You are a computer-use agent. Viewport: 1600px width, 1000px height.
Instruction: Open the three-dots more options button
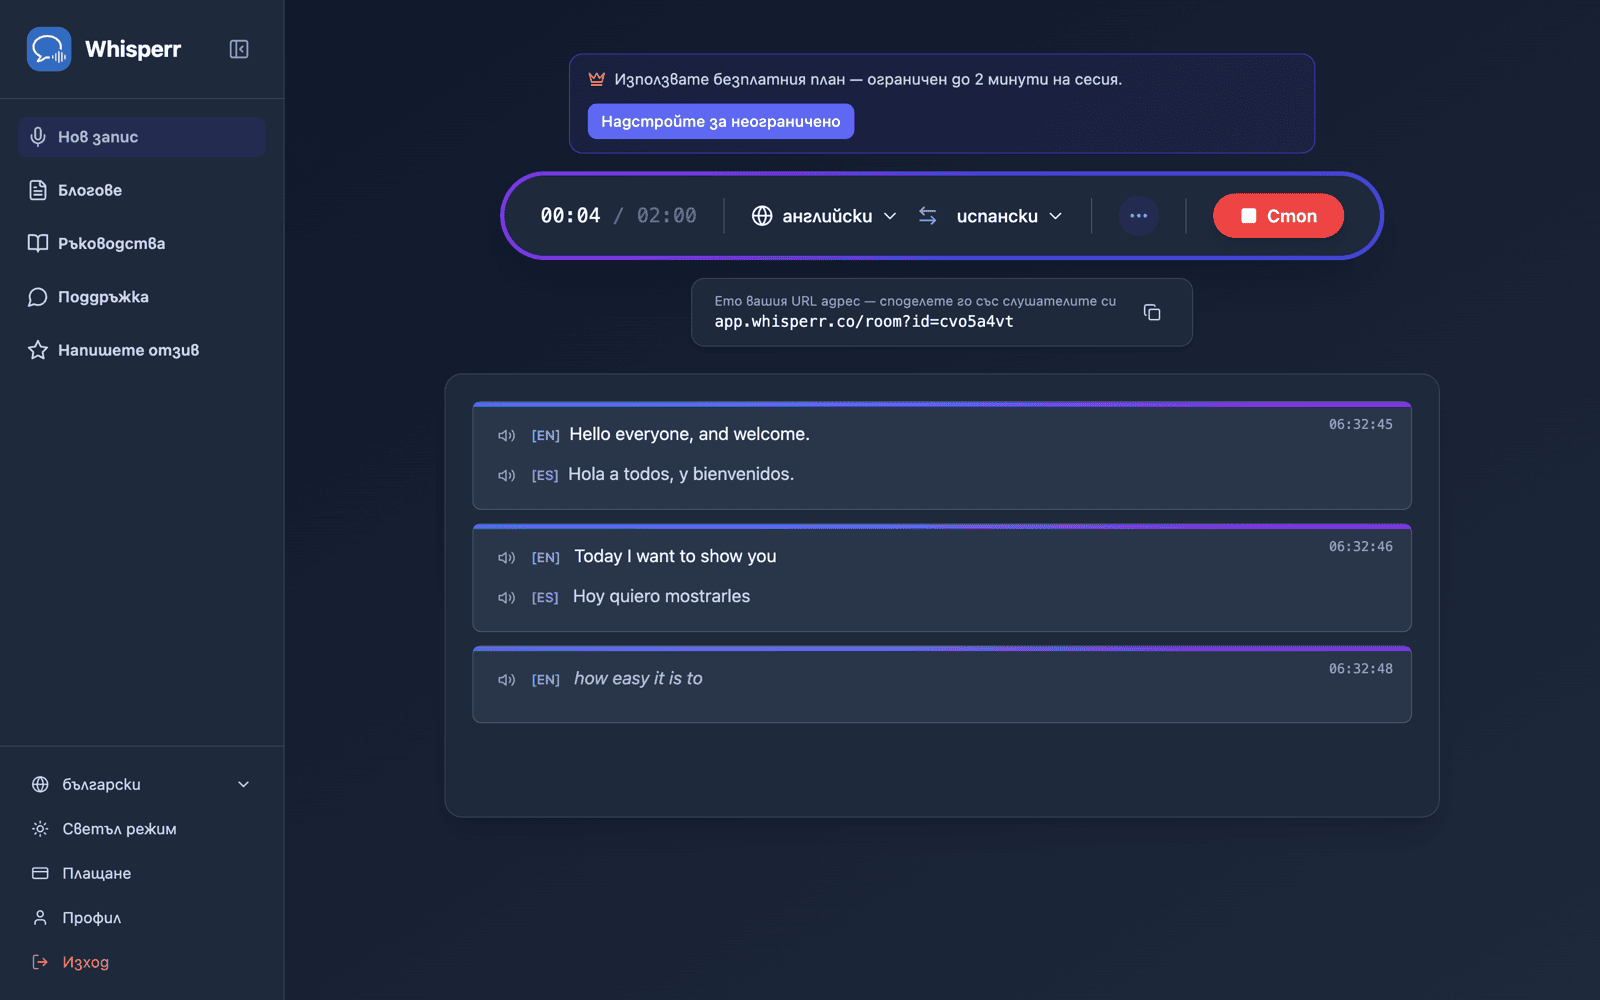1139,216
